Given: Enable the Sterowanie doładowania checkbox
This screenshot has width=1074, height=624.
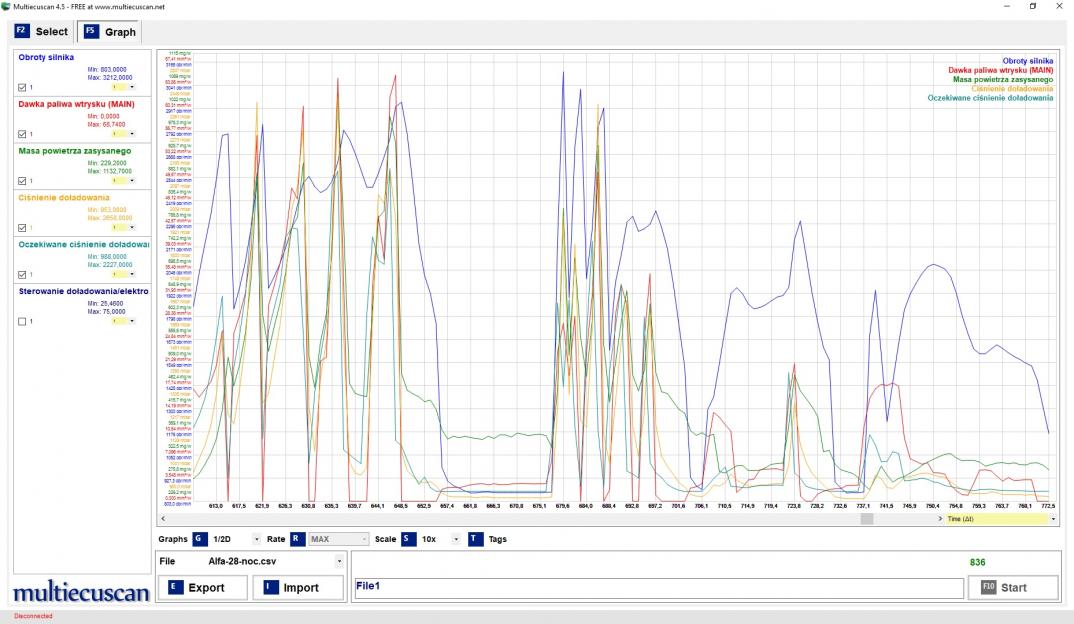Looking at the screenshot, I should [23, 321].
